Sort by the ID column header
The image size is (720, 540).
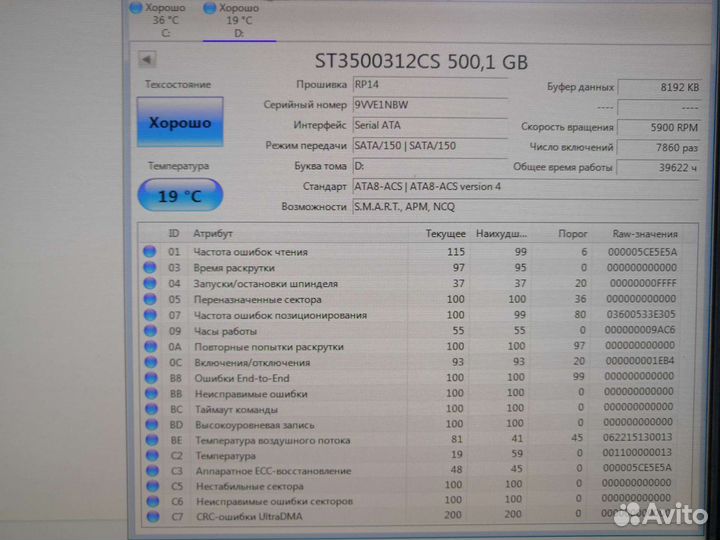174,233
